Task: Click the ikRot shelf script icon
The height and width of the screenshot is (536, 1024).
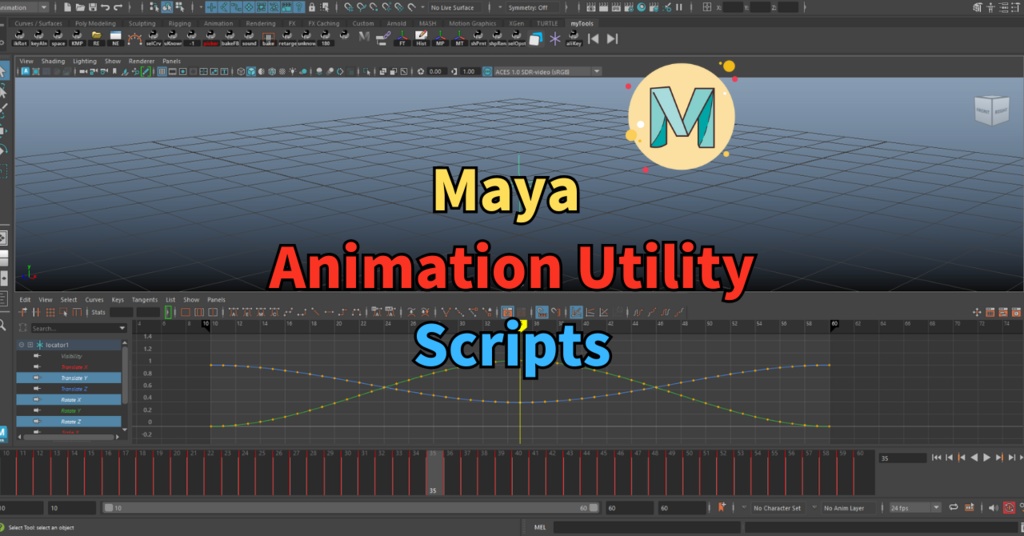Action: pyautogui.click(x=20, y=39)
